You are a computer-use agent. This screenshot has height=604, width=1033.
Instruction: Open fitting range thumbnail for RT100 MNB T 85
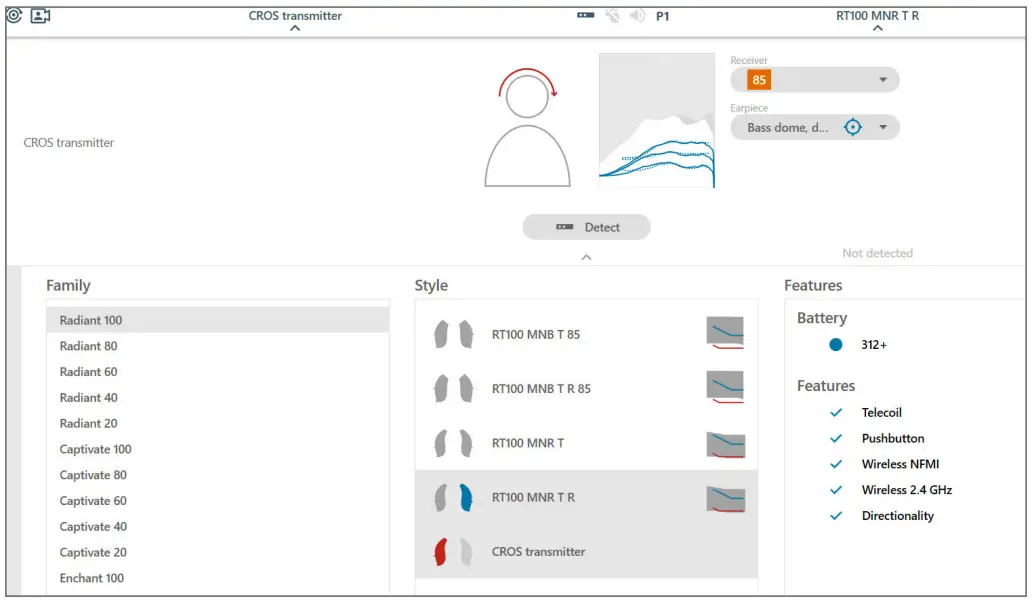725,333
